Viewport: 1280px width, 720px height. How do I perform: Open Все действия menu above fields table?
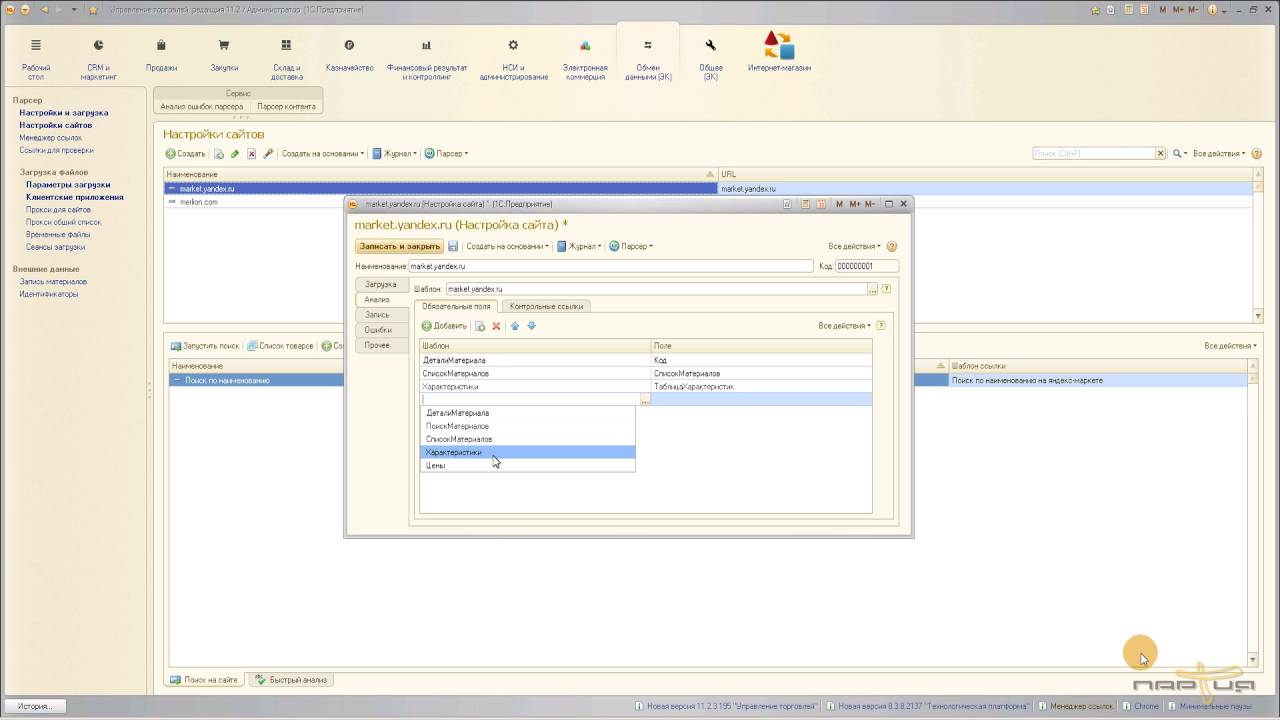[845, 326]
